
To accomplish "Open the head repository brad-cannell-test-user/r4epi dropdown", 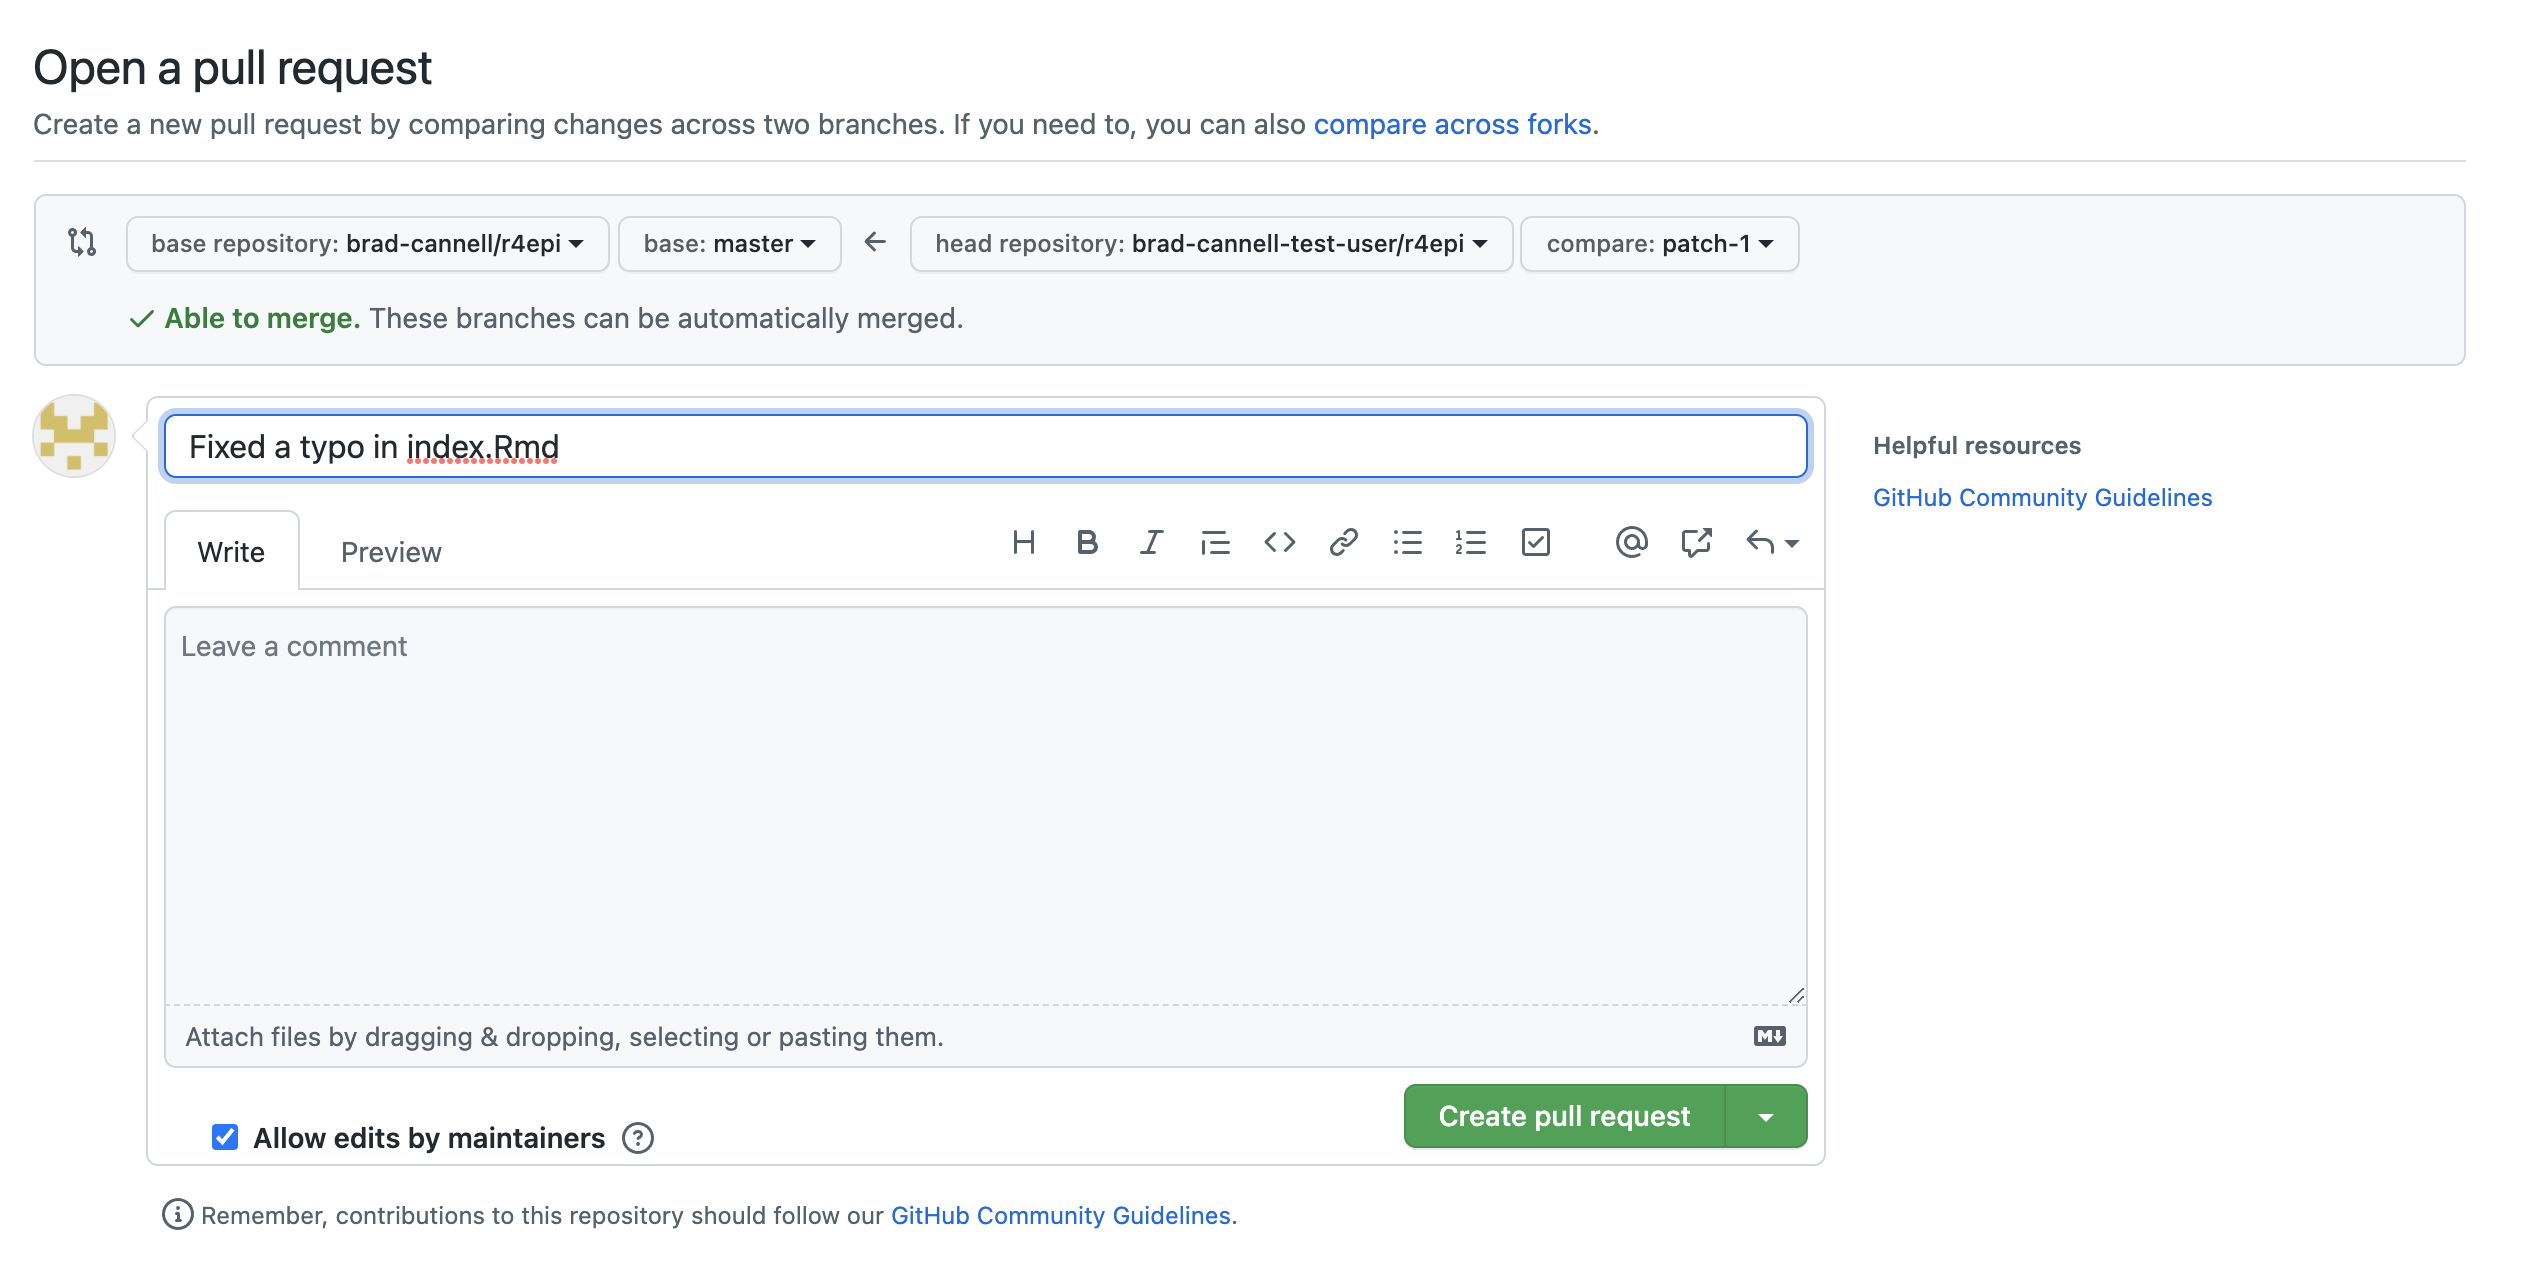I will coord(1211,244).
